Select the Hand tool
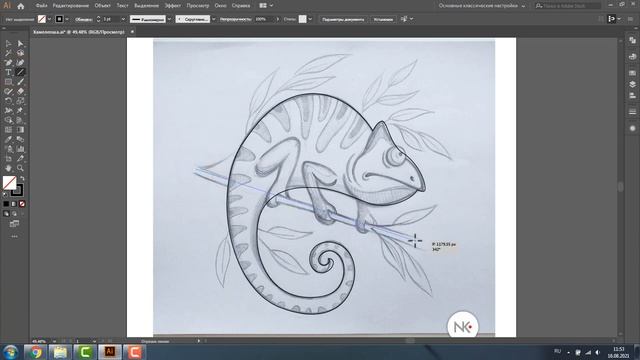Image resolution: width=640 pixels, height=360 pixels. (x=8, y=168)
